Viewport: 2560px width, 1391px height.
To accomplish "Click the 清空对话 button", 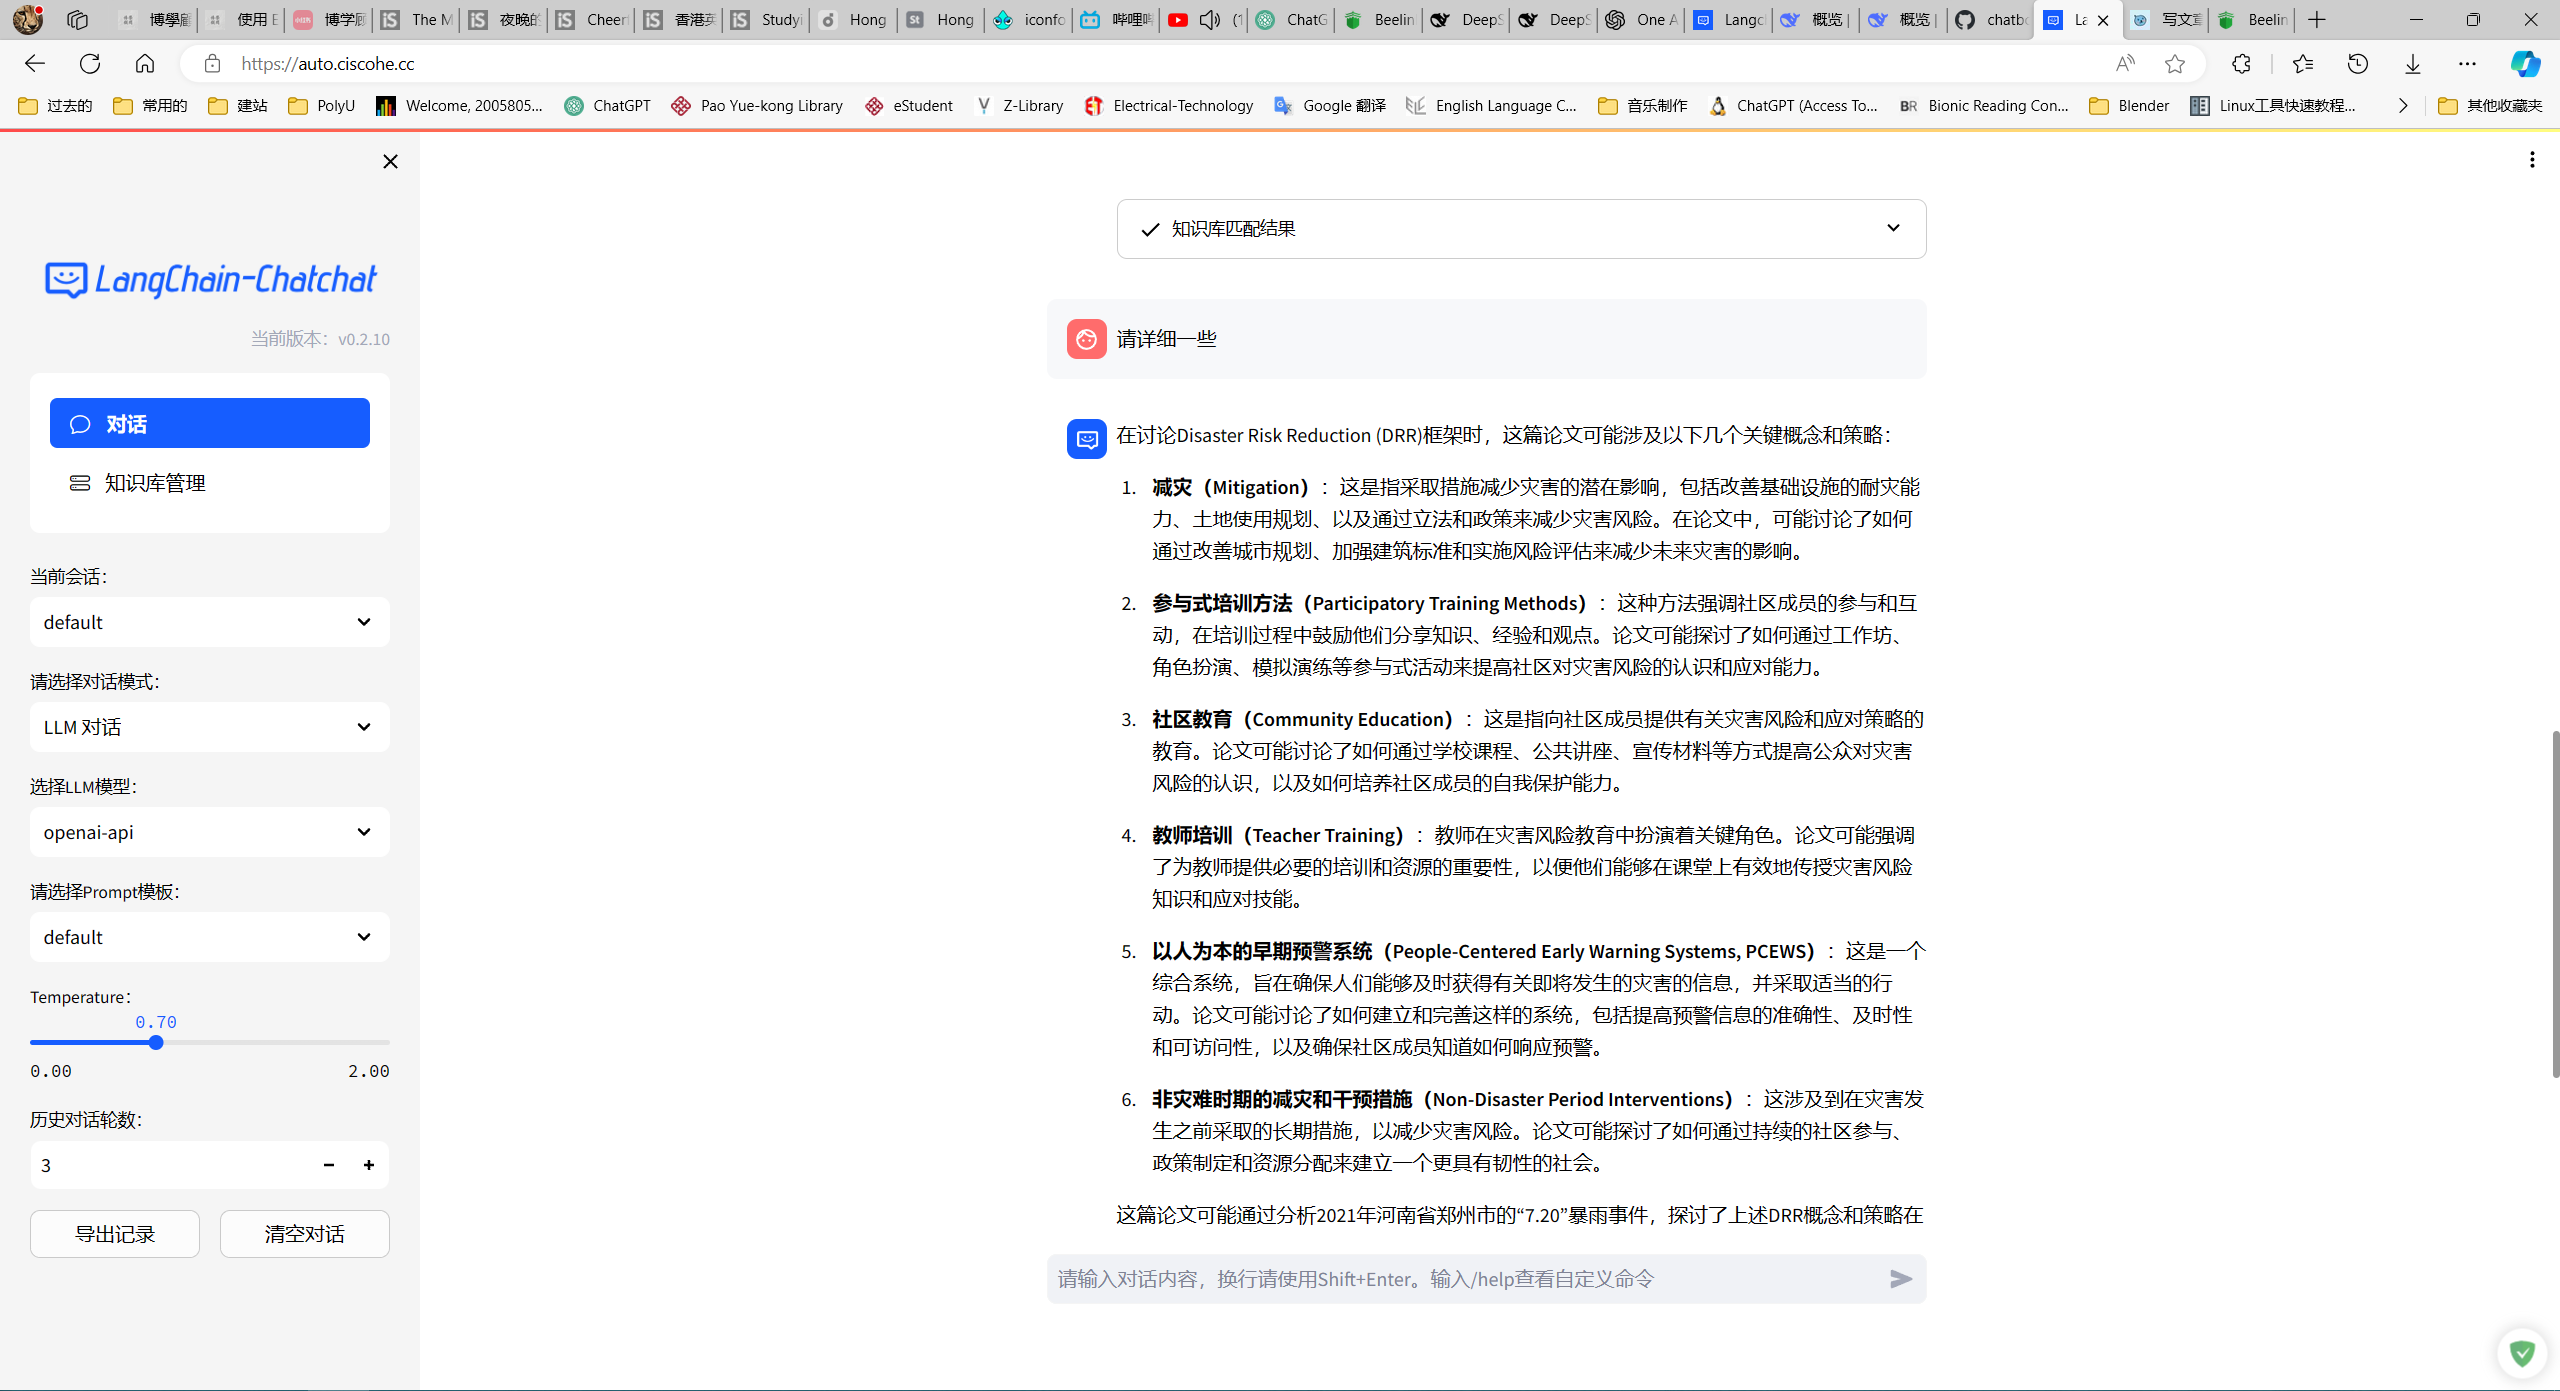I will pyautogui.click(x=304, y=1234).
